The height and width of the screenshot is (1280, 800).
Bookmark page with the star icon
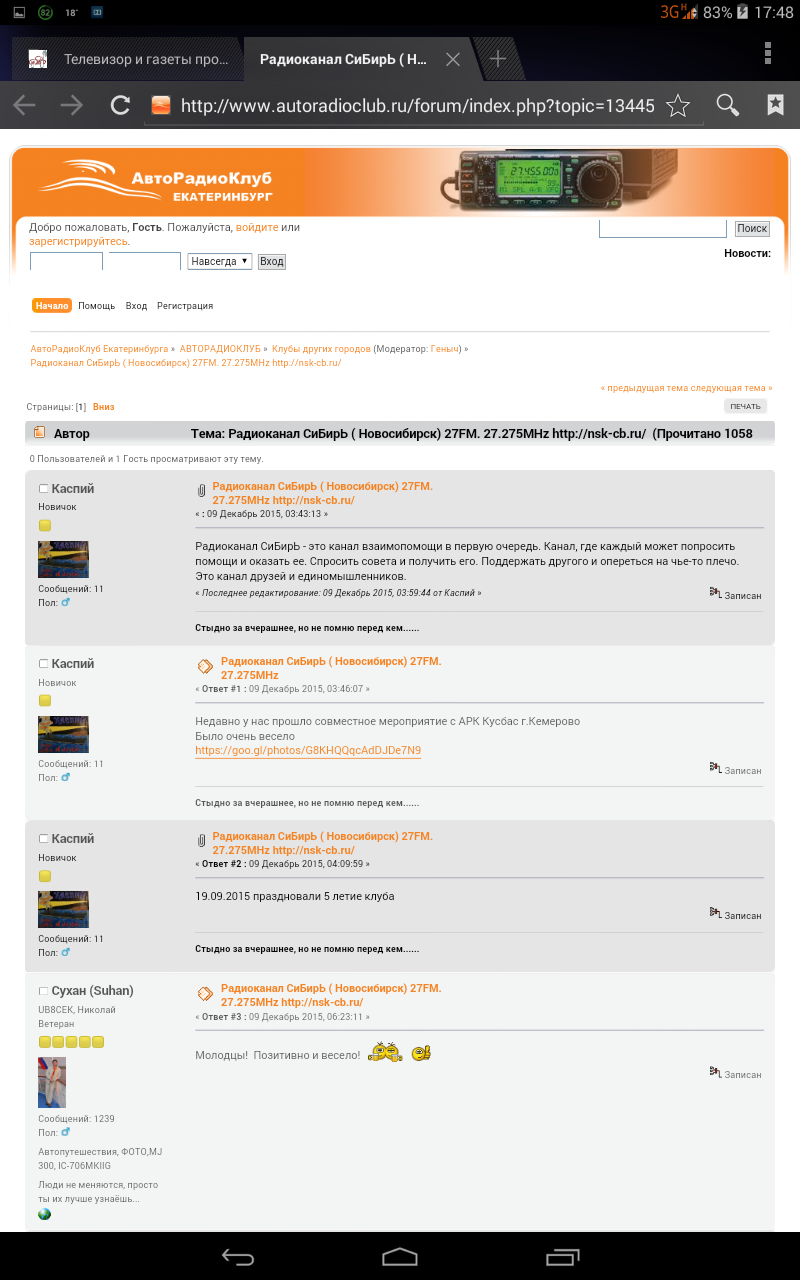[x=678, y=105]
